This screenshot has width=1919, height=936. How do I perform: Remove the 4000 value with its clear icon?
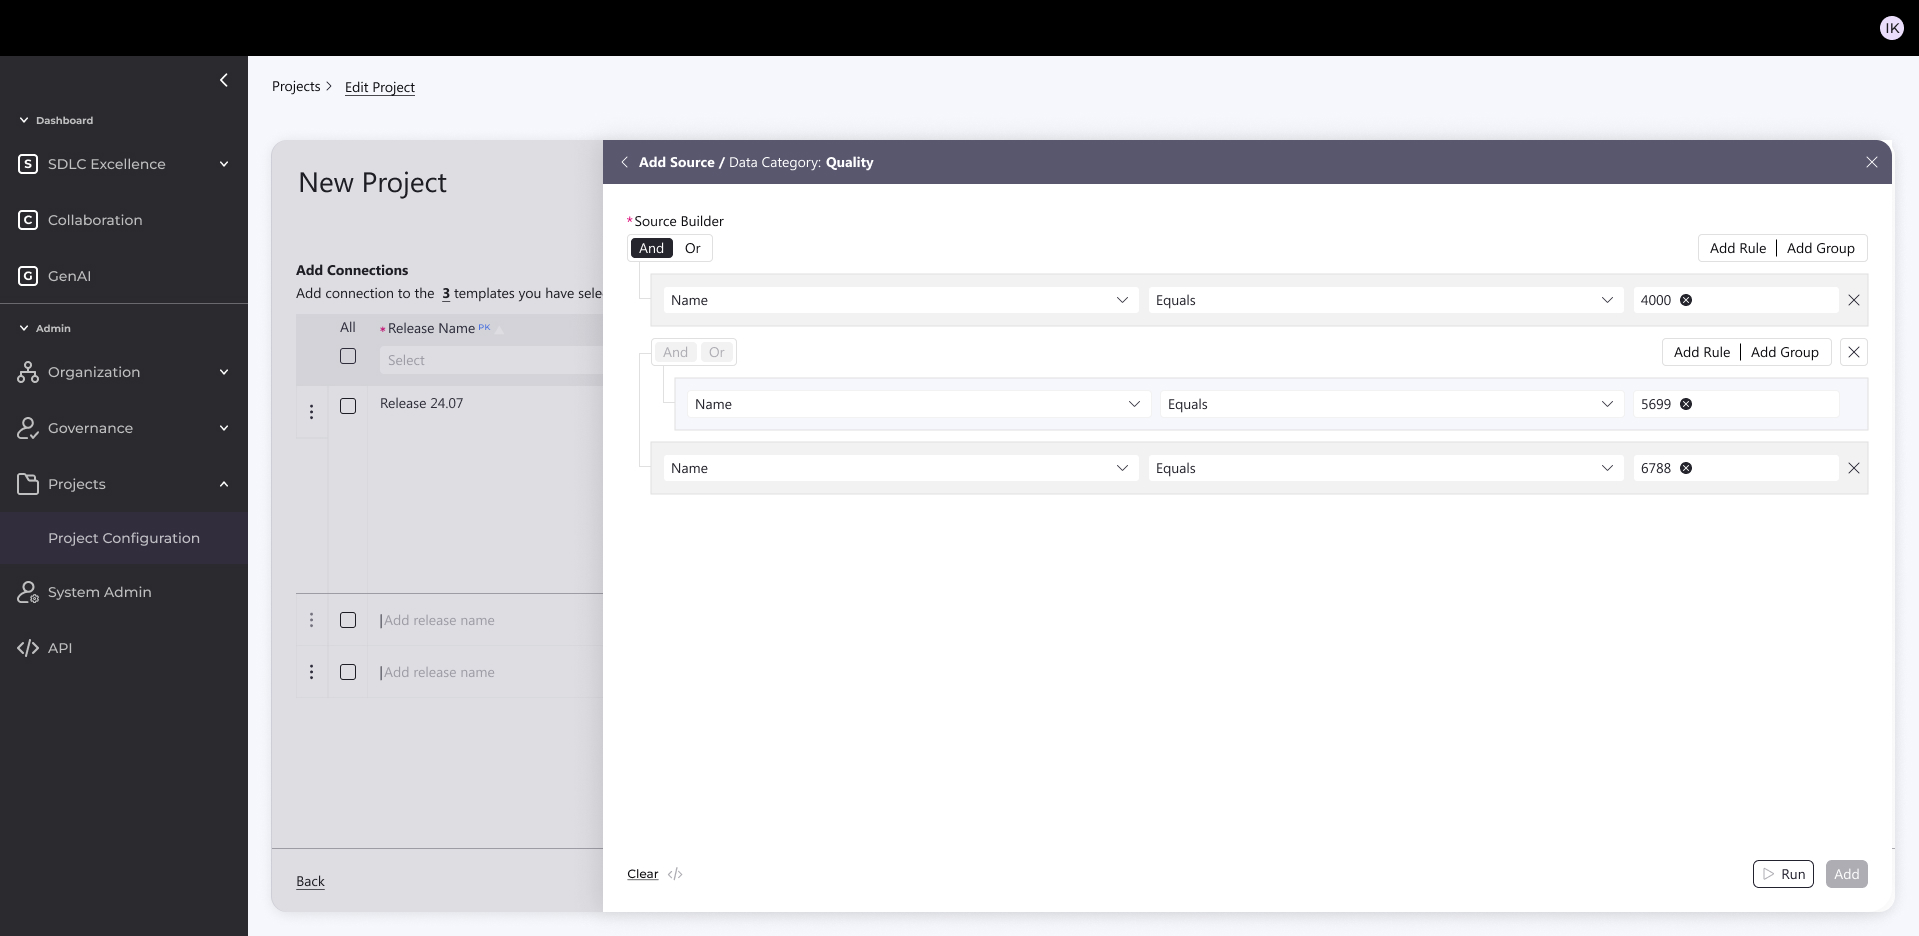click(1686, 300)
